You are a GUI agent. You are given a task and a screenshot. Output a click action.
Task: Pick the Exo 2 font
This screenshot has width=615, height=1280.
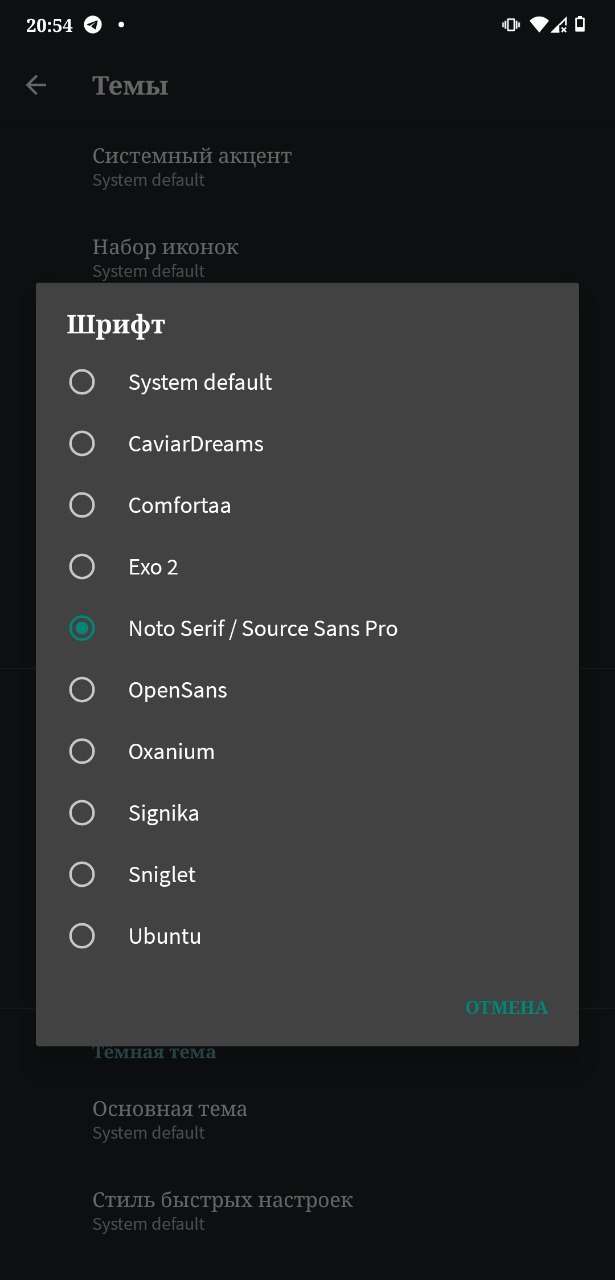307,567
